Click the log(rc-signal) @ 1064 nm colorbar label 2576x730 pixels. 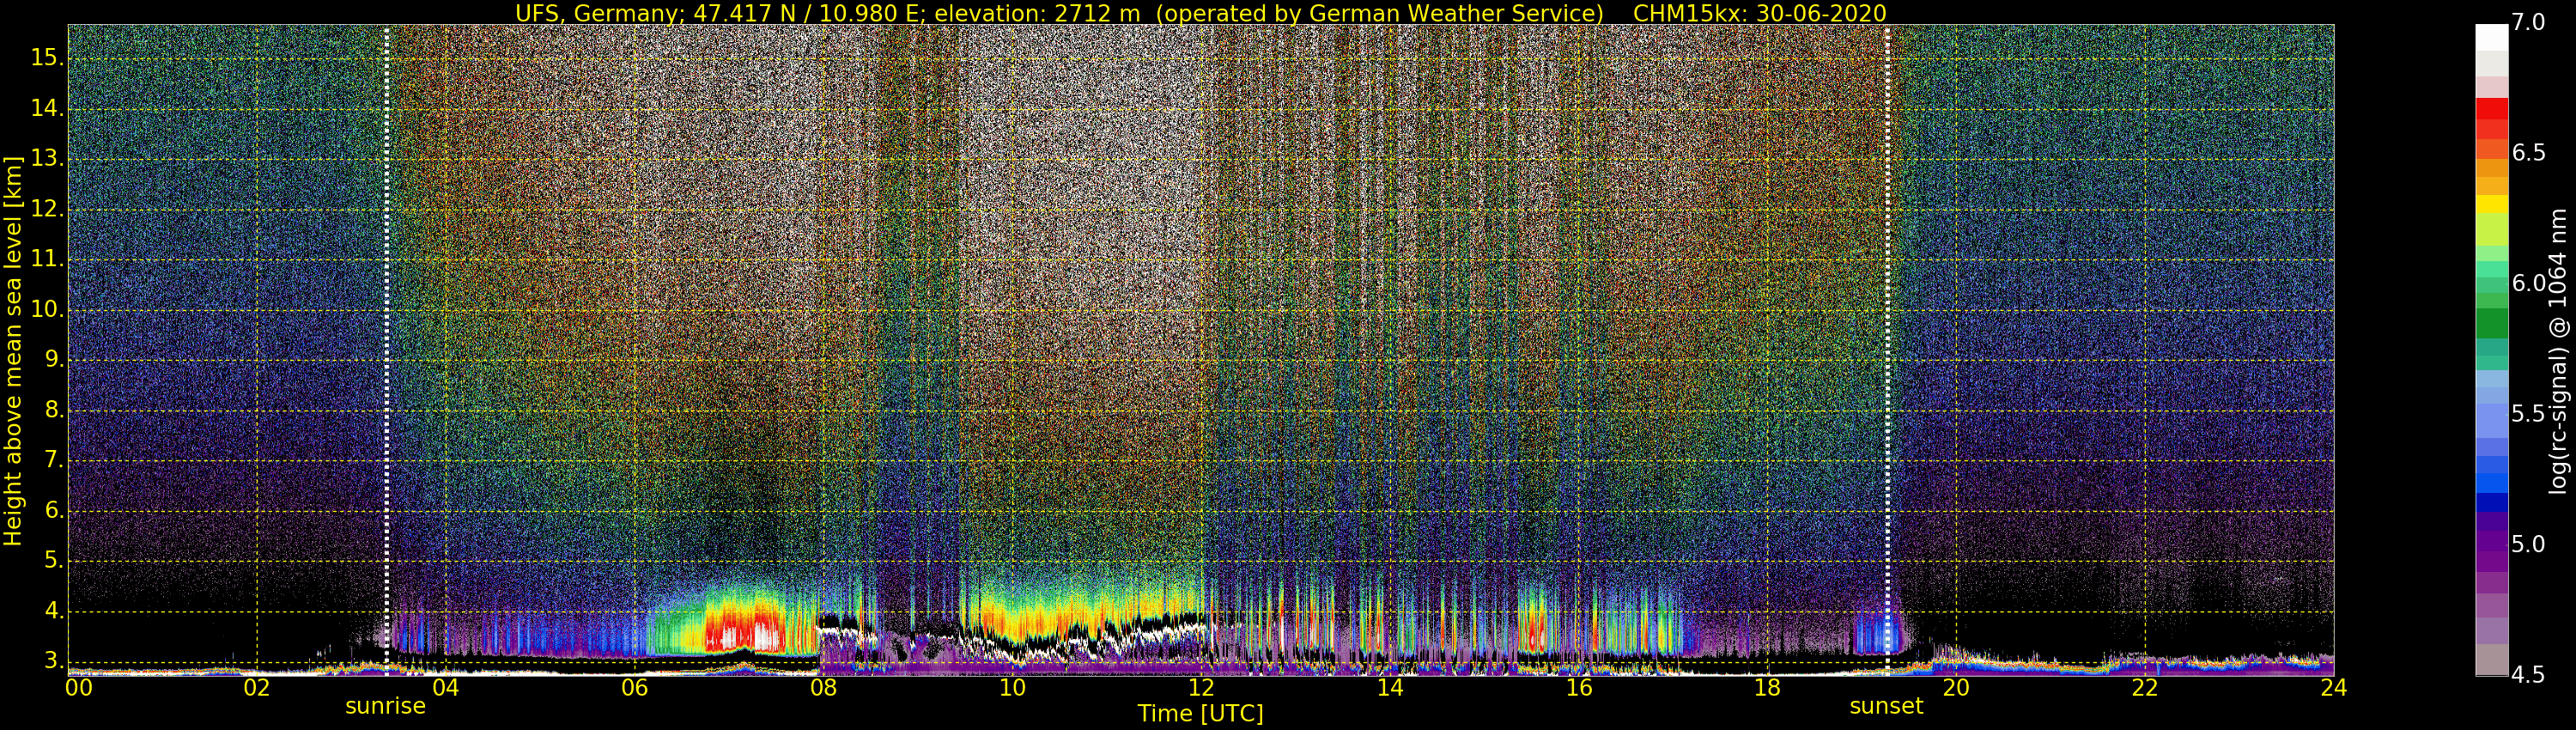coord(2558,350)
